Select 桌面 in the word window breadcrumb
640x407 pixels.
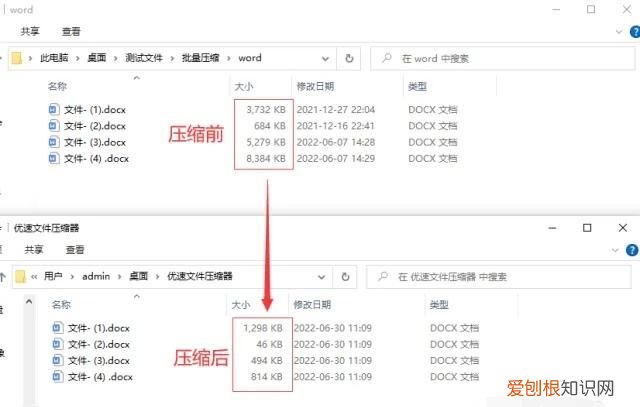pos(97,58)
